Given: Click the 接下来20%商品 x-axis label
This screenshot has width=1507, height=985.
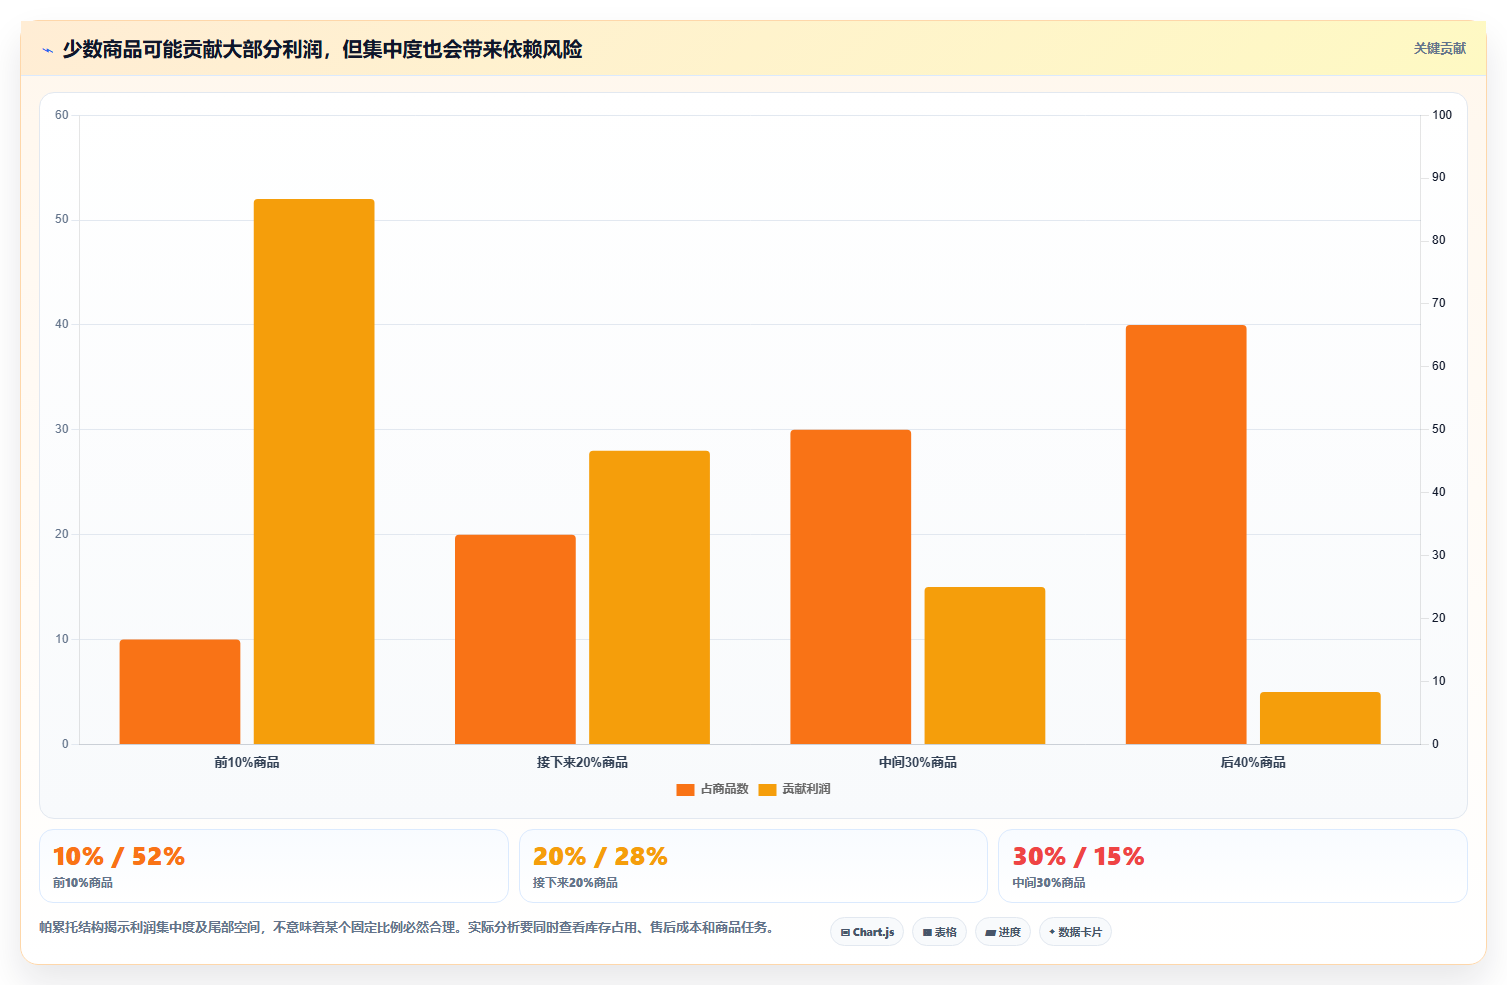Looking at the screenshot, I should (x=582, y=762).
